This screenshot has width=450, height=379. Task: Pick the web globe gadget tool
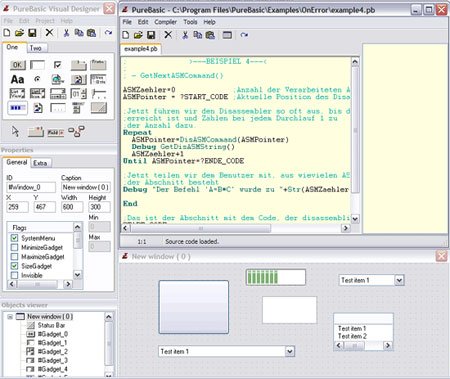coord(57,79)
